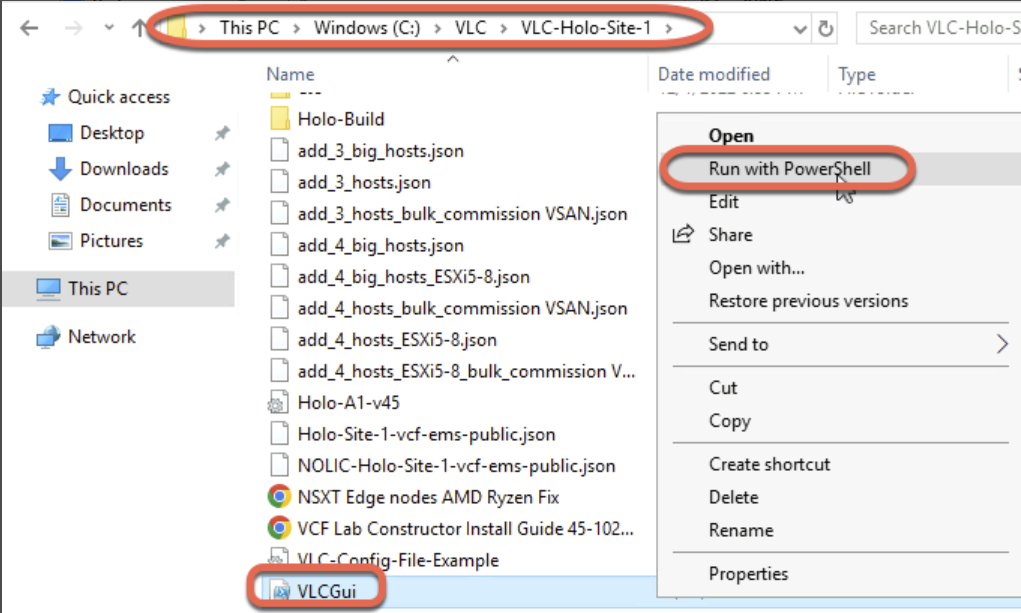Image resolution: width=1021 pixels, height=613 pixels.
Task: Click the Share icon in context menu
Action: [x=683, y=234]
